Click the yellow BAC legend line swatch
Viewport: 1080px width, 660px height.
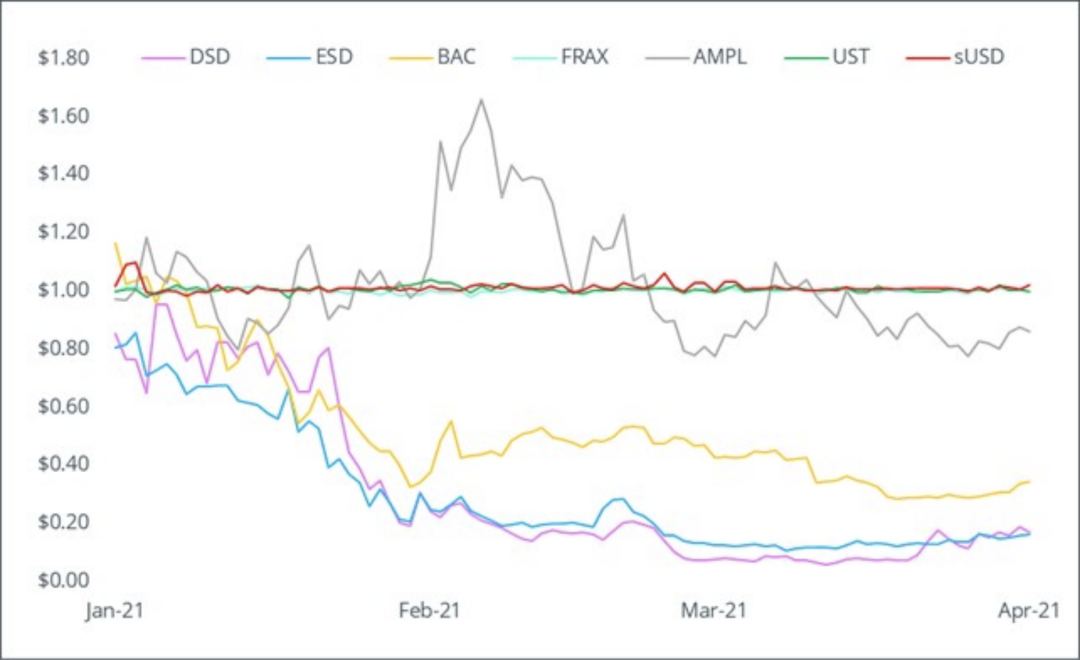(406, 57)
